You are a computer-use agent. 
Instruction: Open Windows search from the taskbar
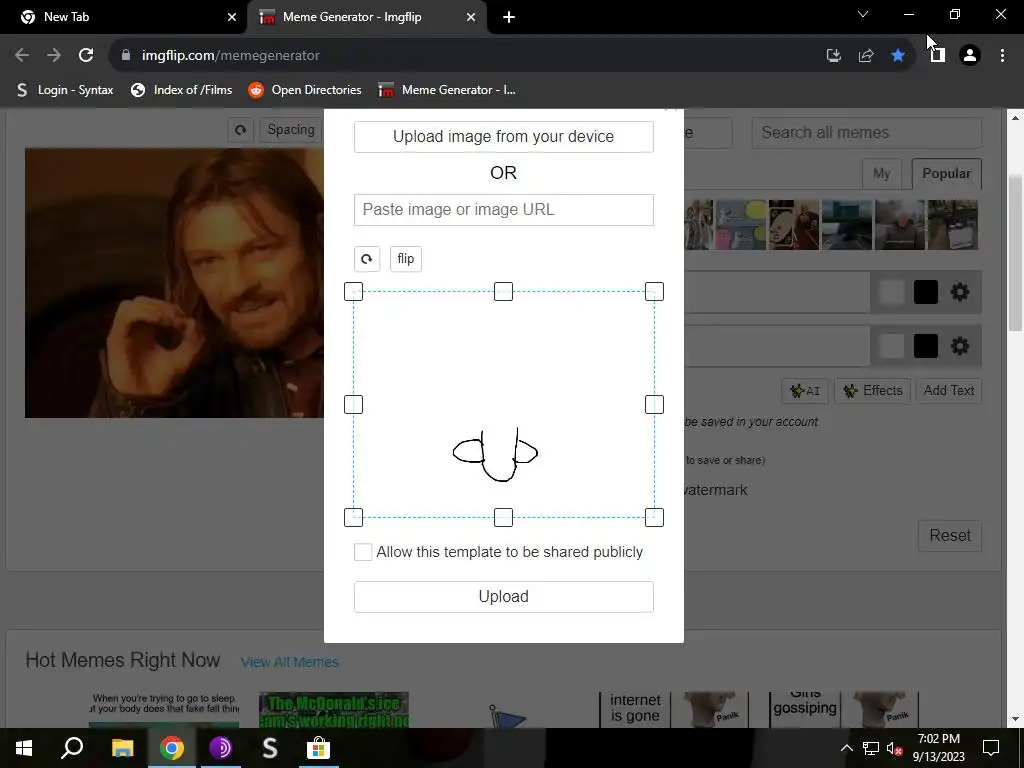point(72,748)
